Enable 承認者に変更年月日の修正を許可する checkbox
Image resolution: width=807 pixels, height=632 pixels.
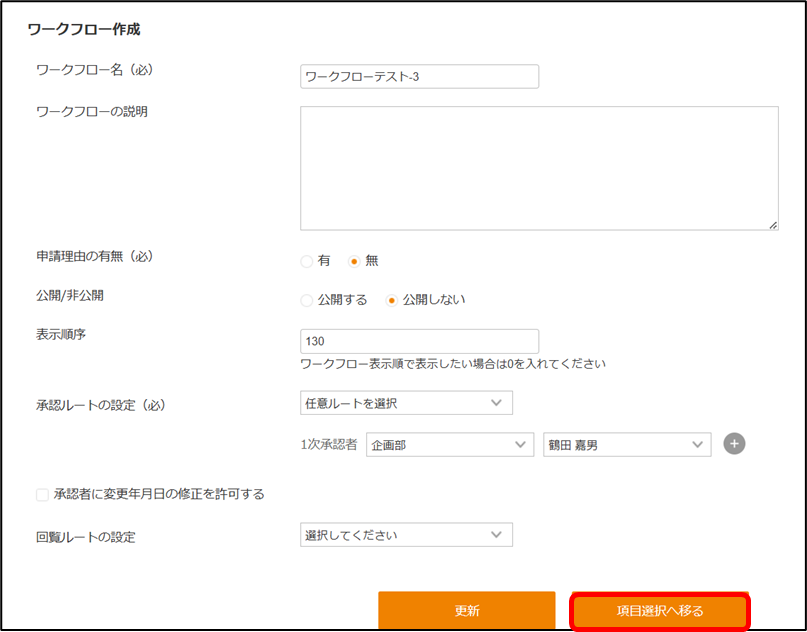click(42, 495)
